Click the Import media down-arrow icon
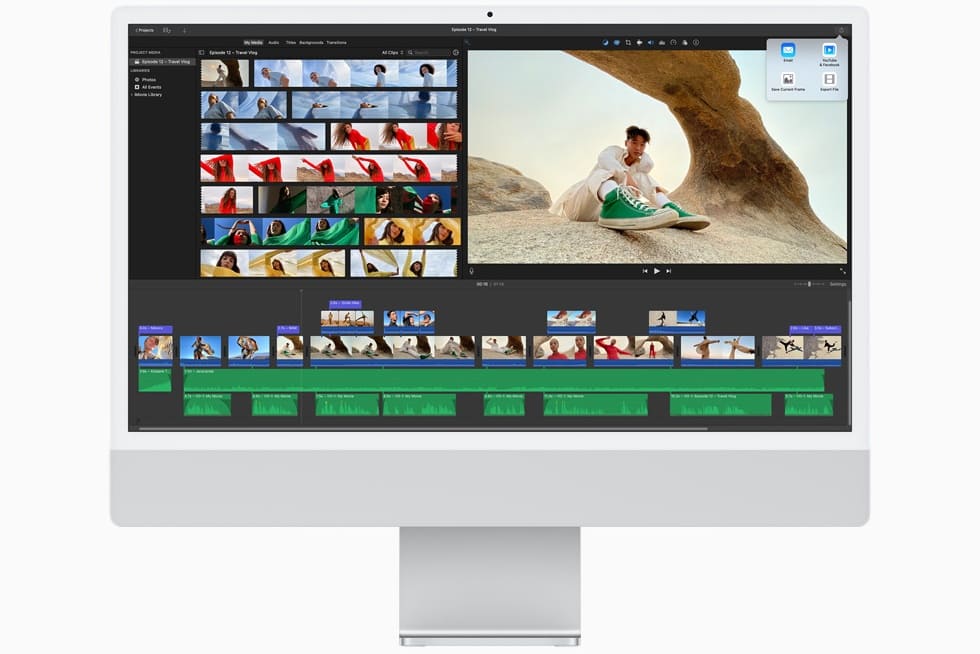This screenshot has height=654, width=980. [x=184, y=30]
